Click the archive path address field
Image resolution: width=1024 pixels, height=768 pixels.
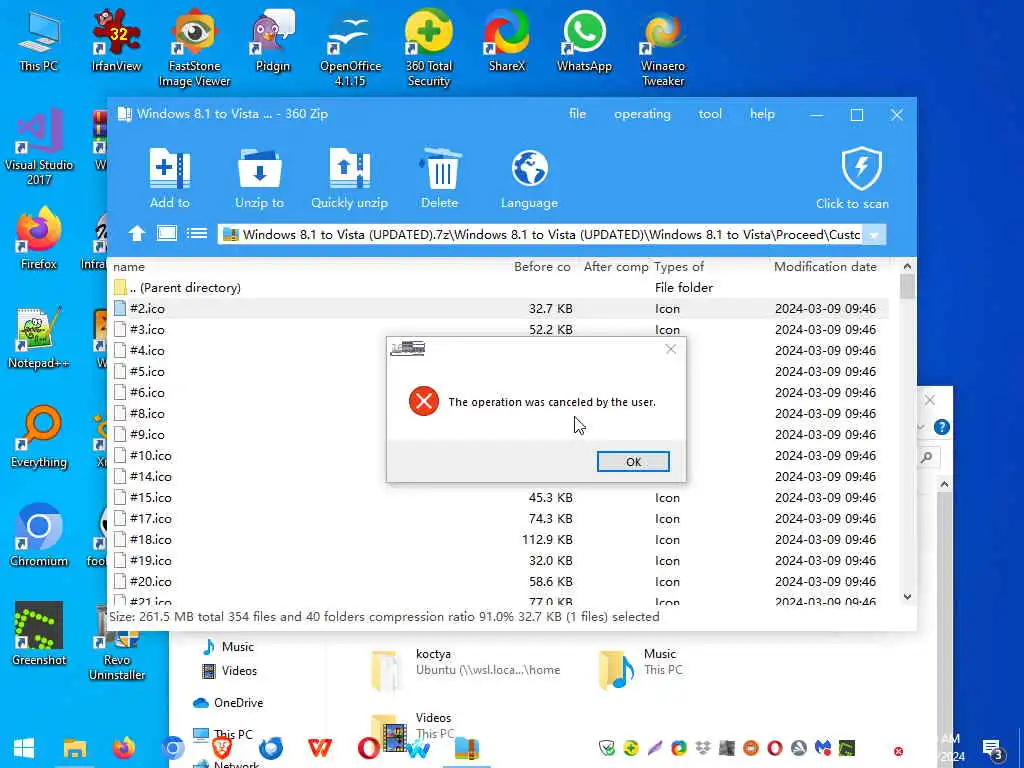pyautogui.click(x=541, y=235)
